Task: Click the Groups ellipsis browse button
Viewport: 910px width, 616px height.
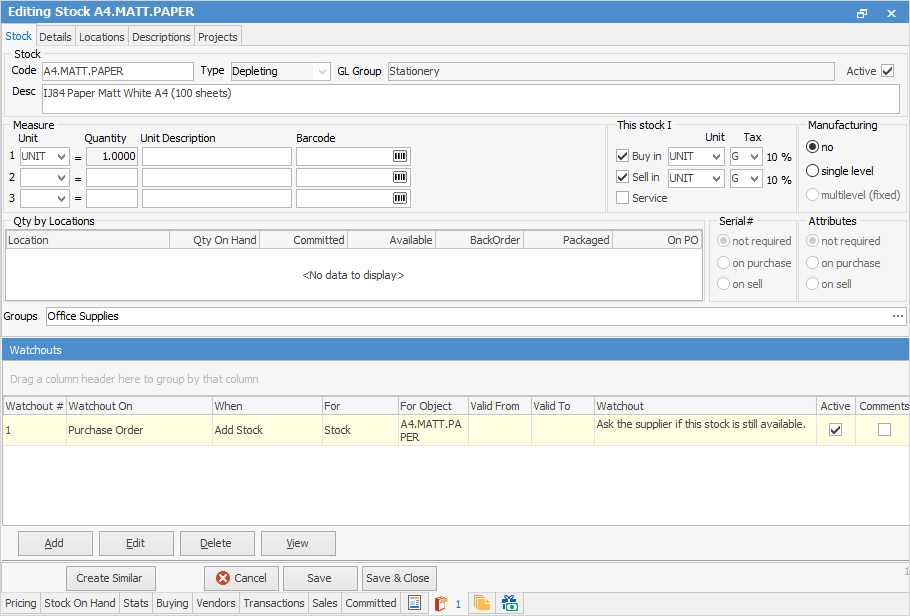Action: tap(897, 316)
